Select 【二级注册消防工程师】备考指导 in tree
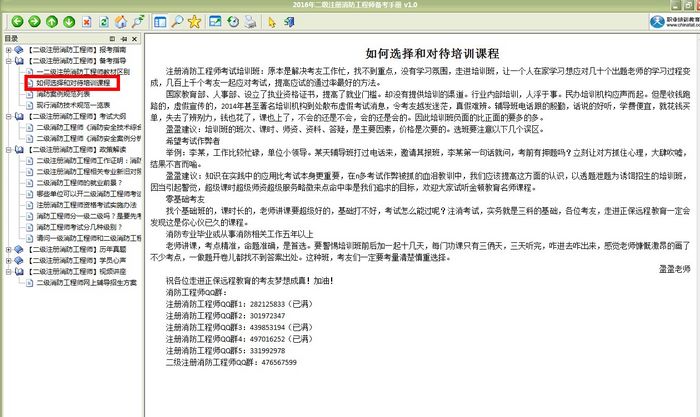Viewport: 700px width, 417px height. pos(76,61)
